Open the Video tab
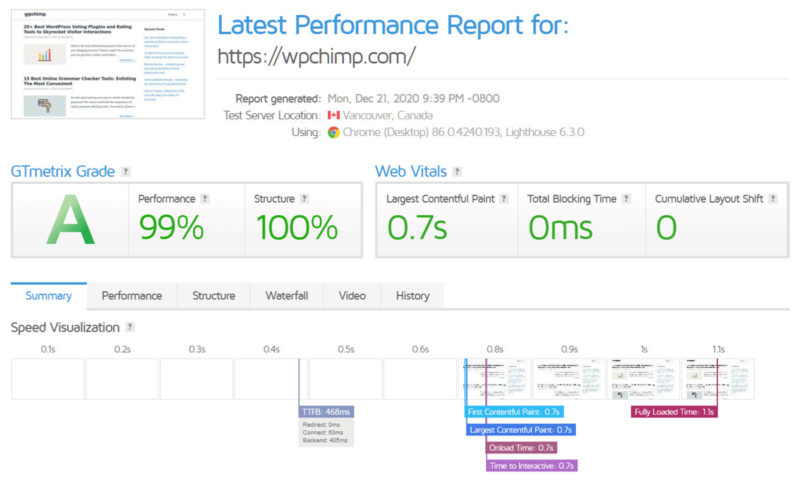Viewport: 800px width, 480px height. point(352,296)
